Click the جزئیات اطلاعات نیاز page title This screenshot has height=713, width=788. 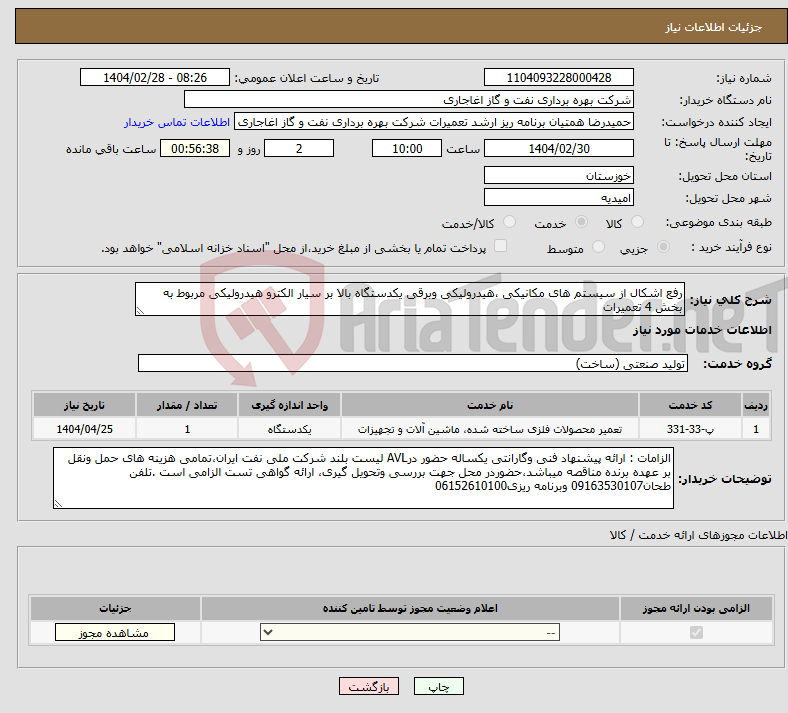pos(714,27)
